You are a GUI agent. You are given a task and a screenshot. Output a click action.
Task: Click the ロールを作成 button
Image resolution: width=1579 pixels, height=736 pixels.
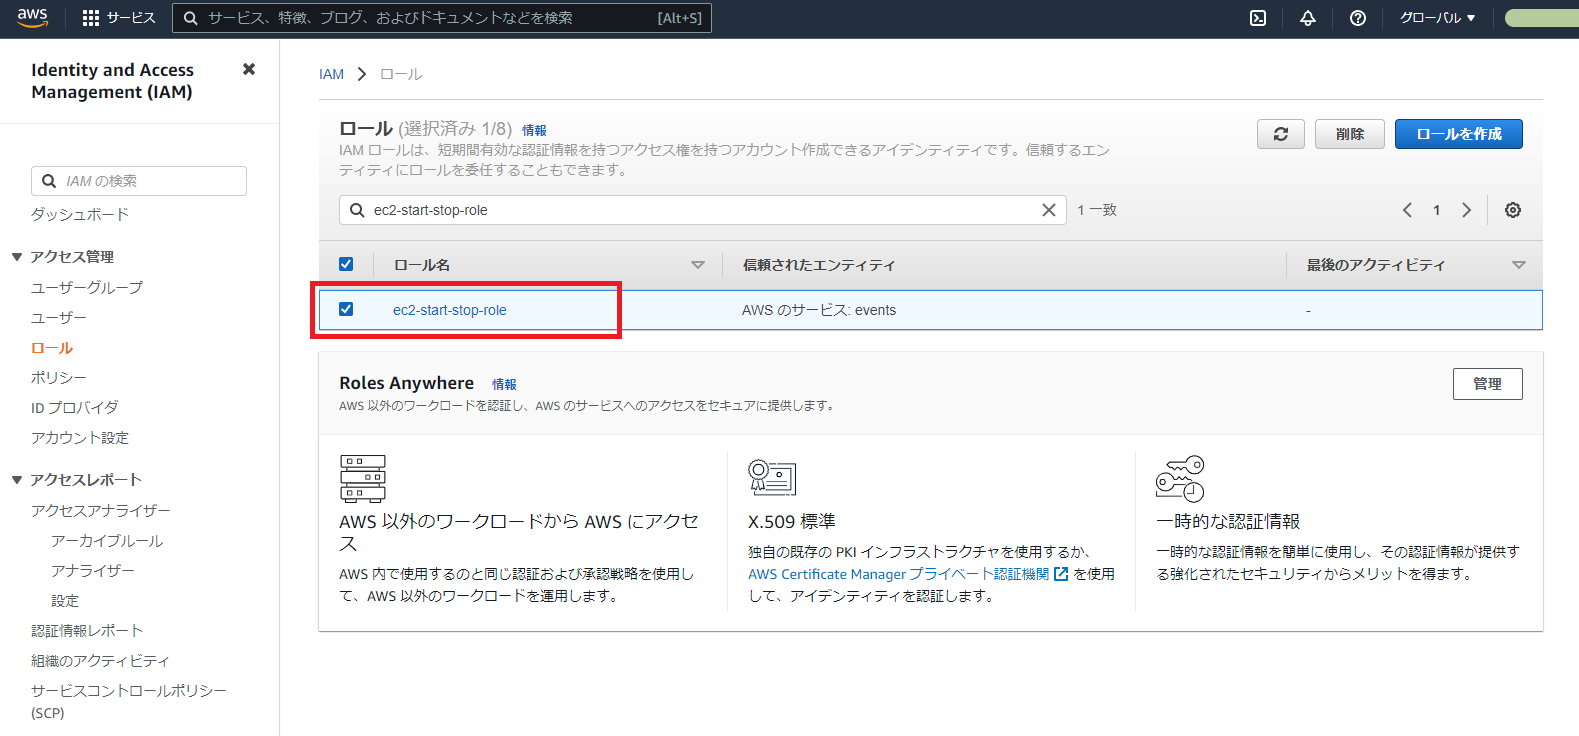(1459, 134)
